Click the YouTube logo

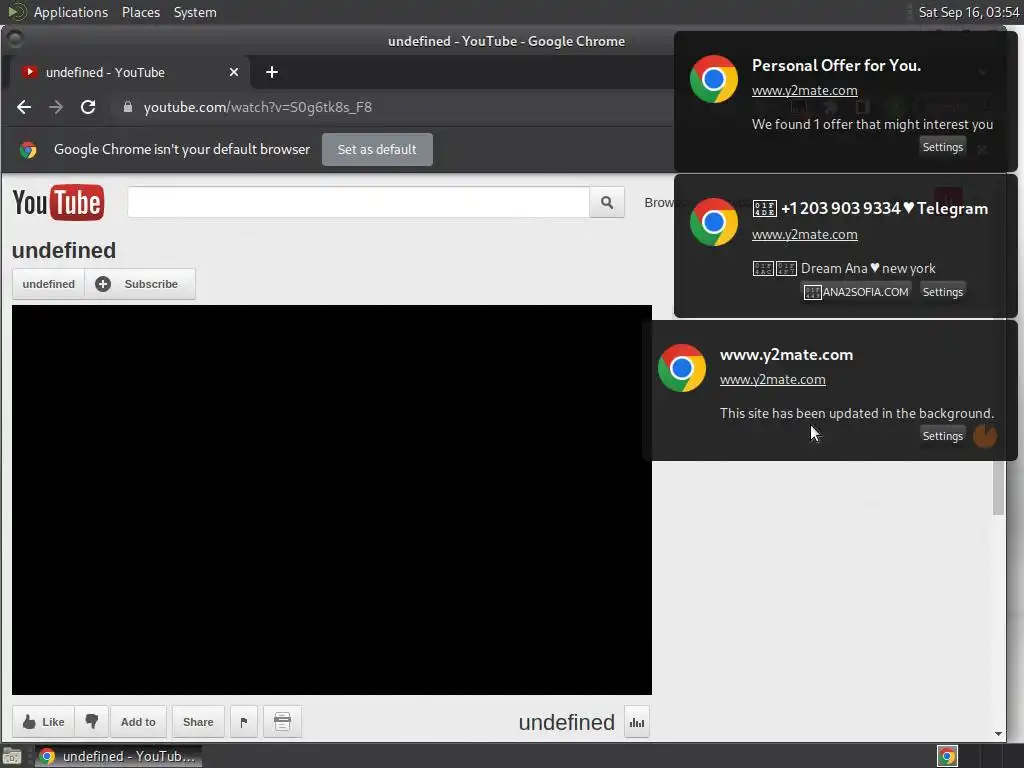[x=58, y=202]
